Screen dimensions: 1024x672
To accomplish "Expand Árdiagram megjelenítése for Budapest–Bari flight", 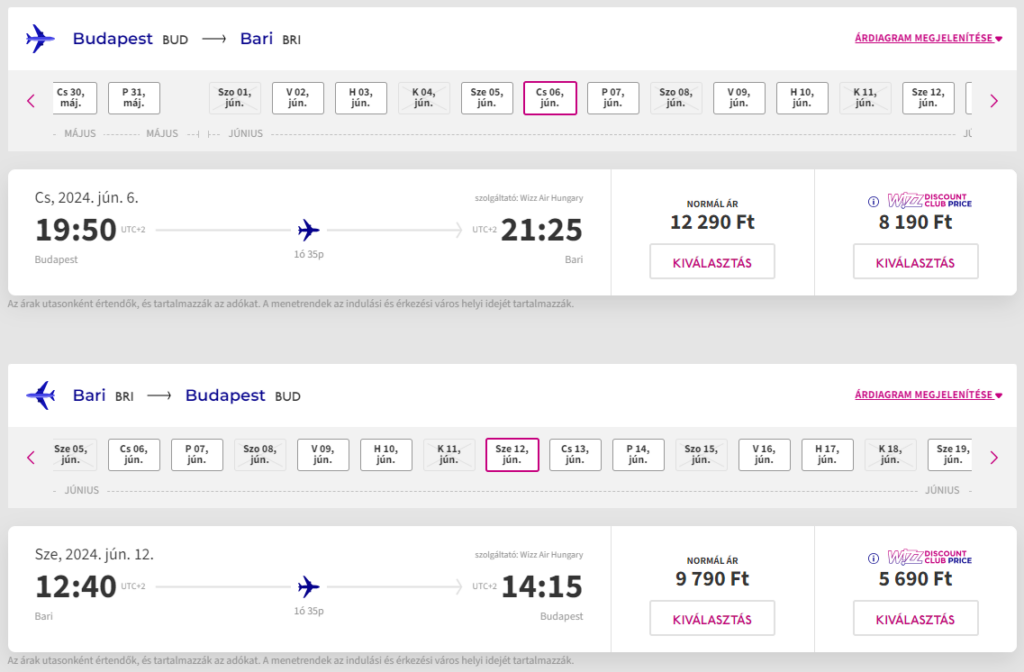I will coord(928,39).
